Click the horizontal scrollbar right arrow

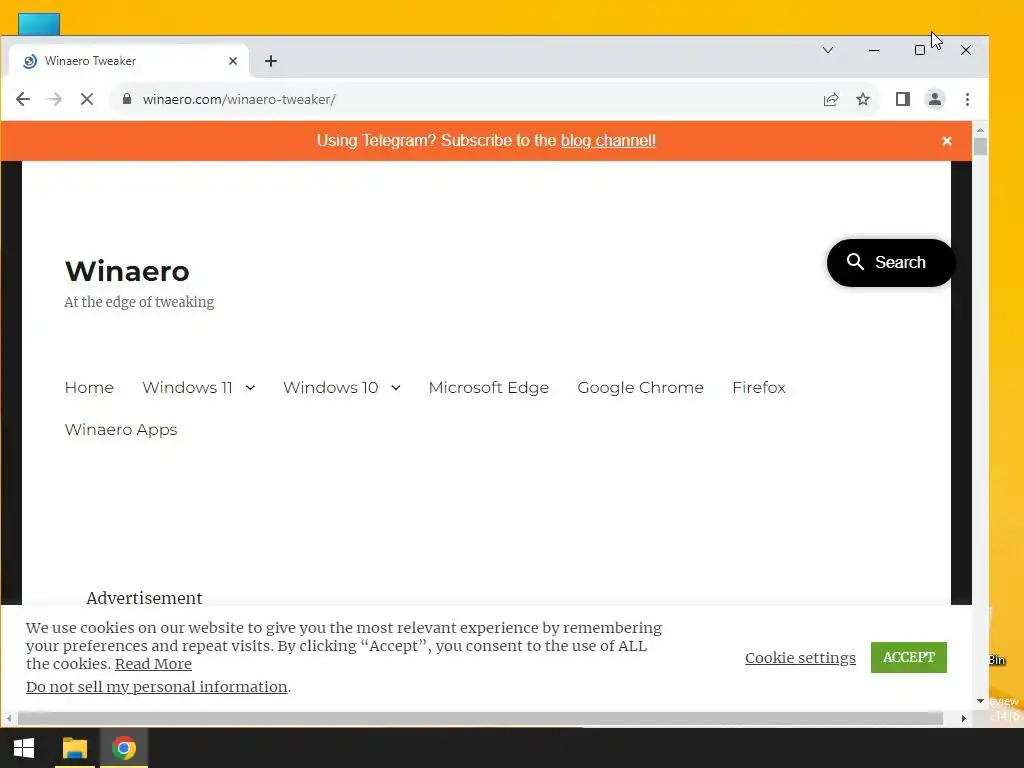[963, 718]
